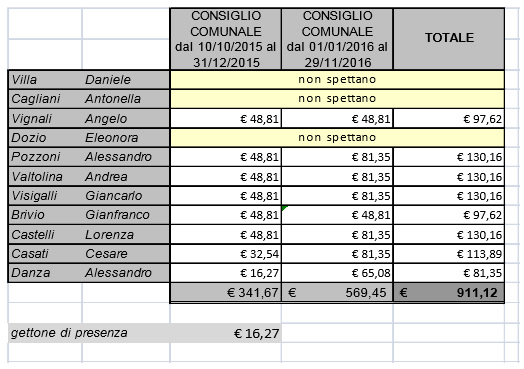
Task: Click the header dated 10/10/2015 to 31/12/2015
Action: point(226,39)
